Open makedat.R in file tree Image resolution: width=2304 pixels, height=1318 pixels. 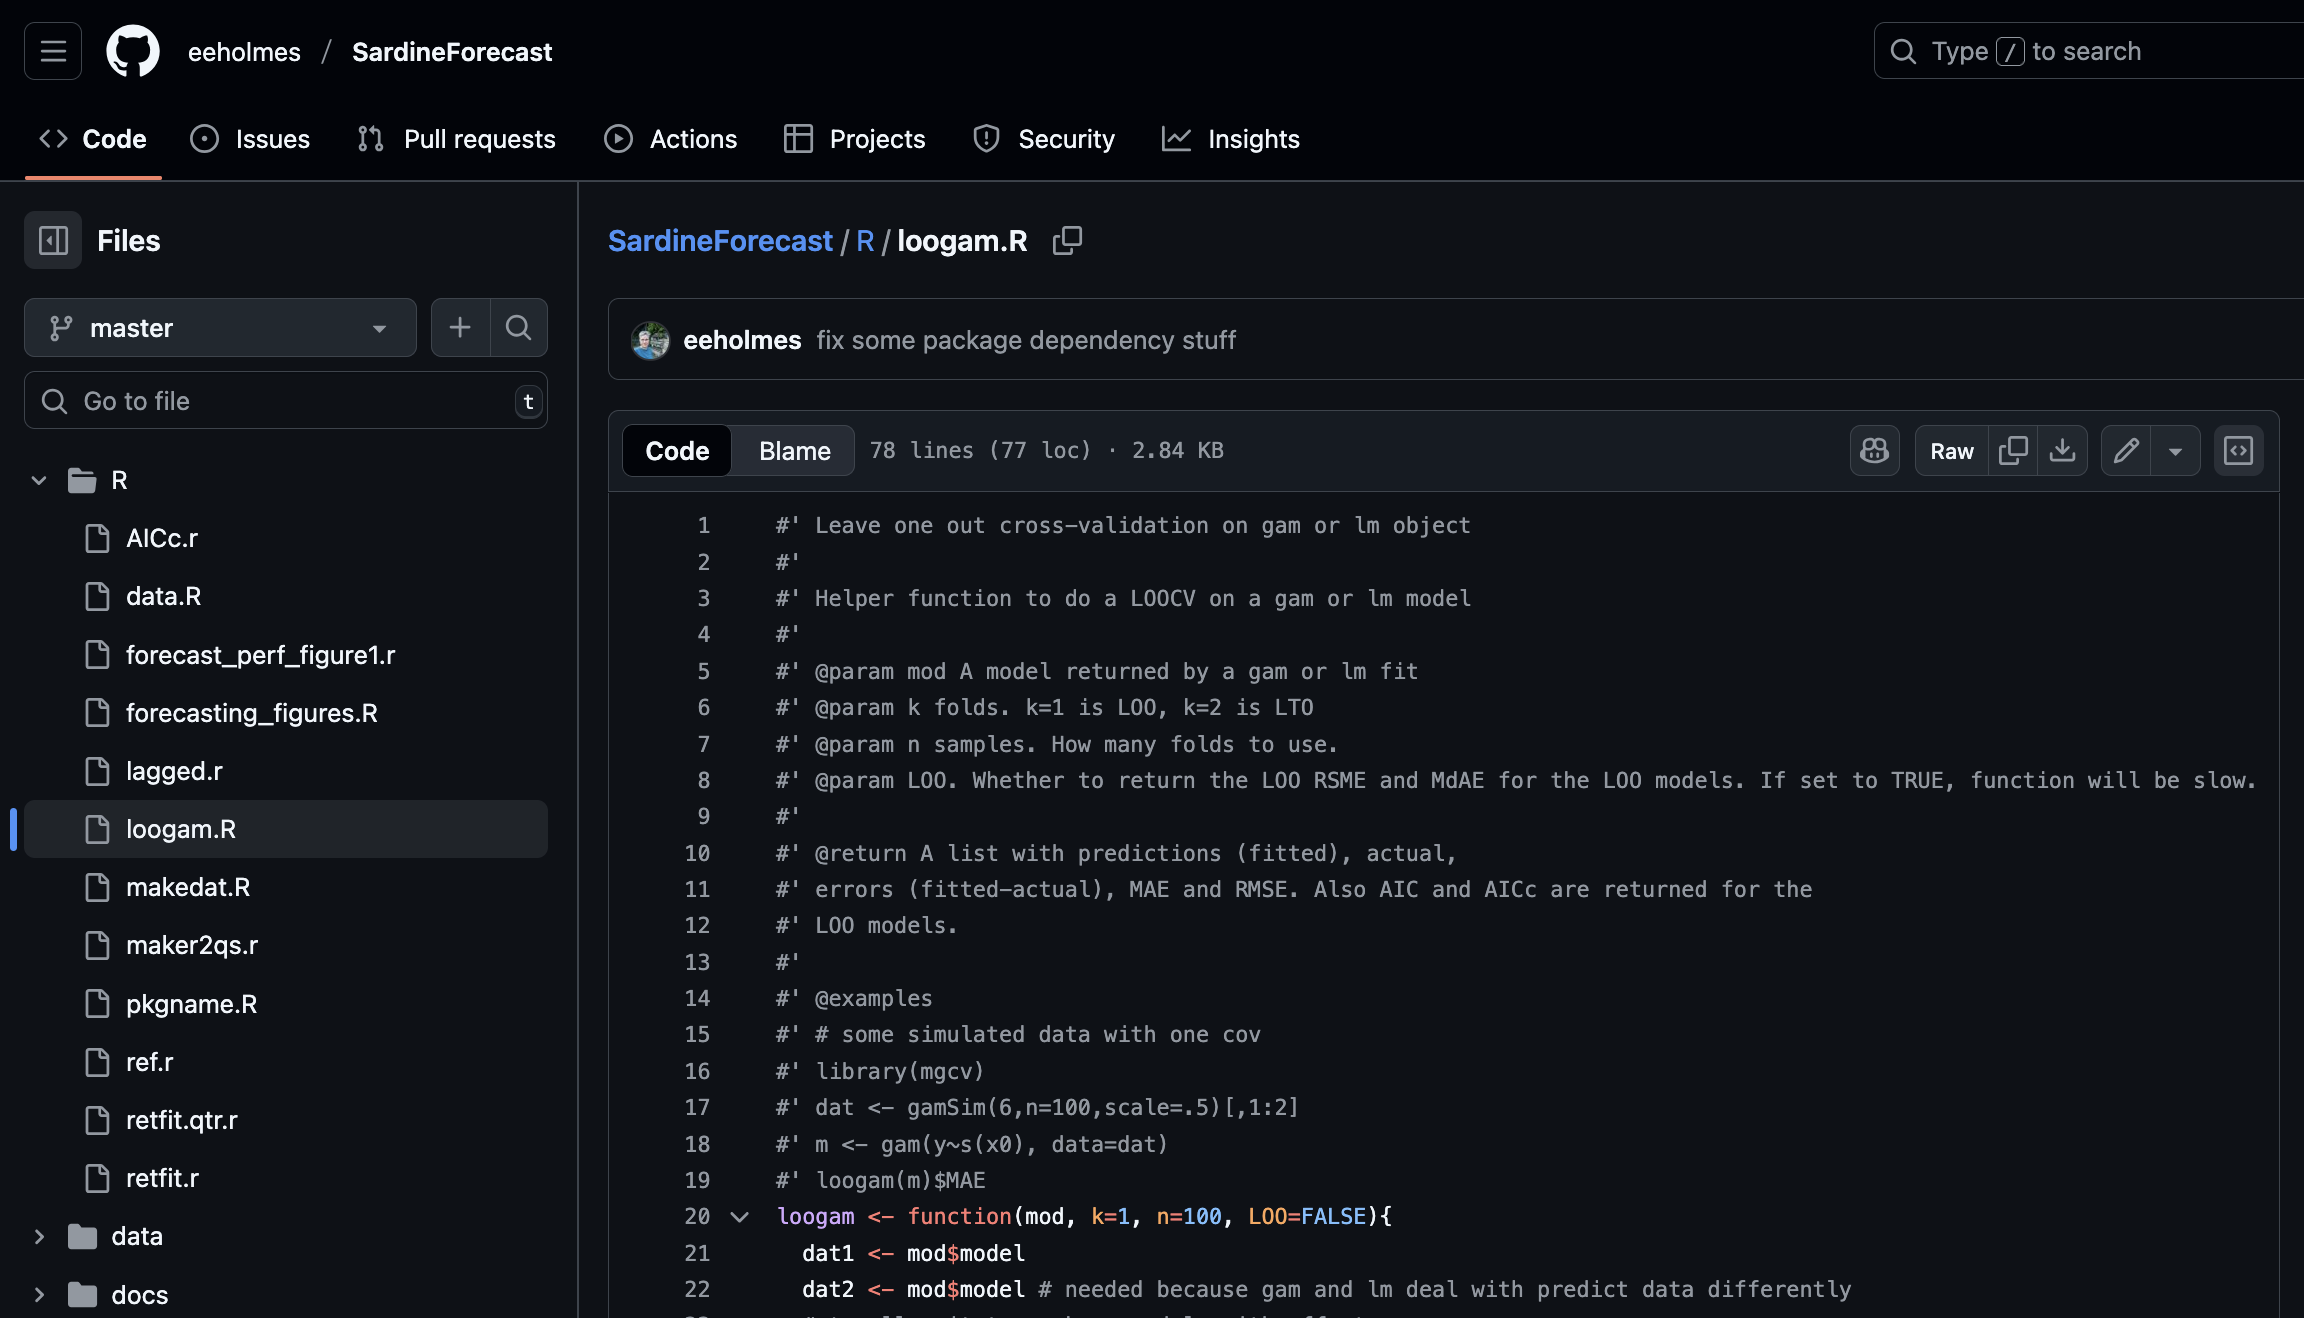tap(188, 887)
